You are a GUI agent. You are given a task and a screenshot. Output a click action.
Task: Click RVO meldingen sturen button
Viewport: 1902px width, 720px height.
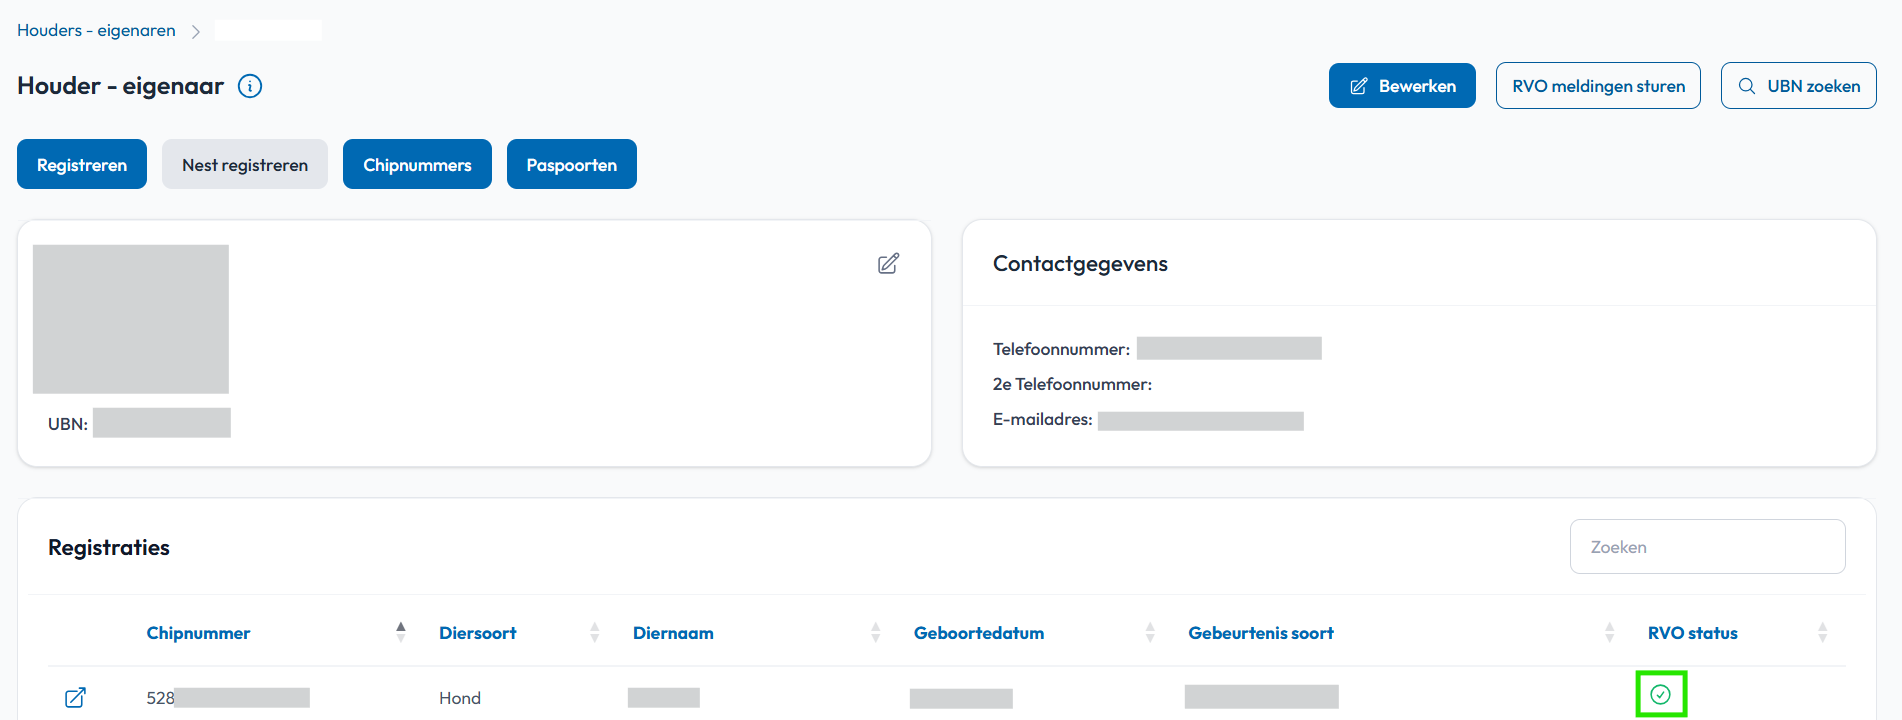pyautogui.click(x=1598, y=86)
